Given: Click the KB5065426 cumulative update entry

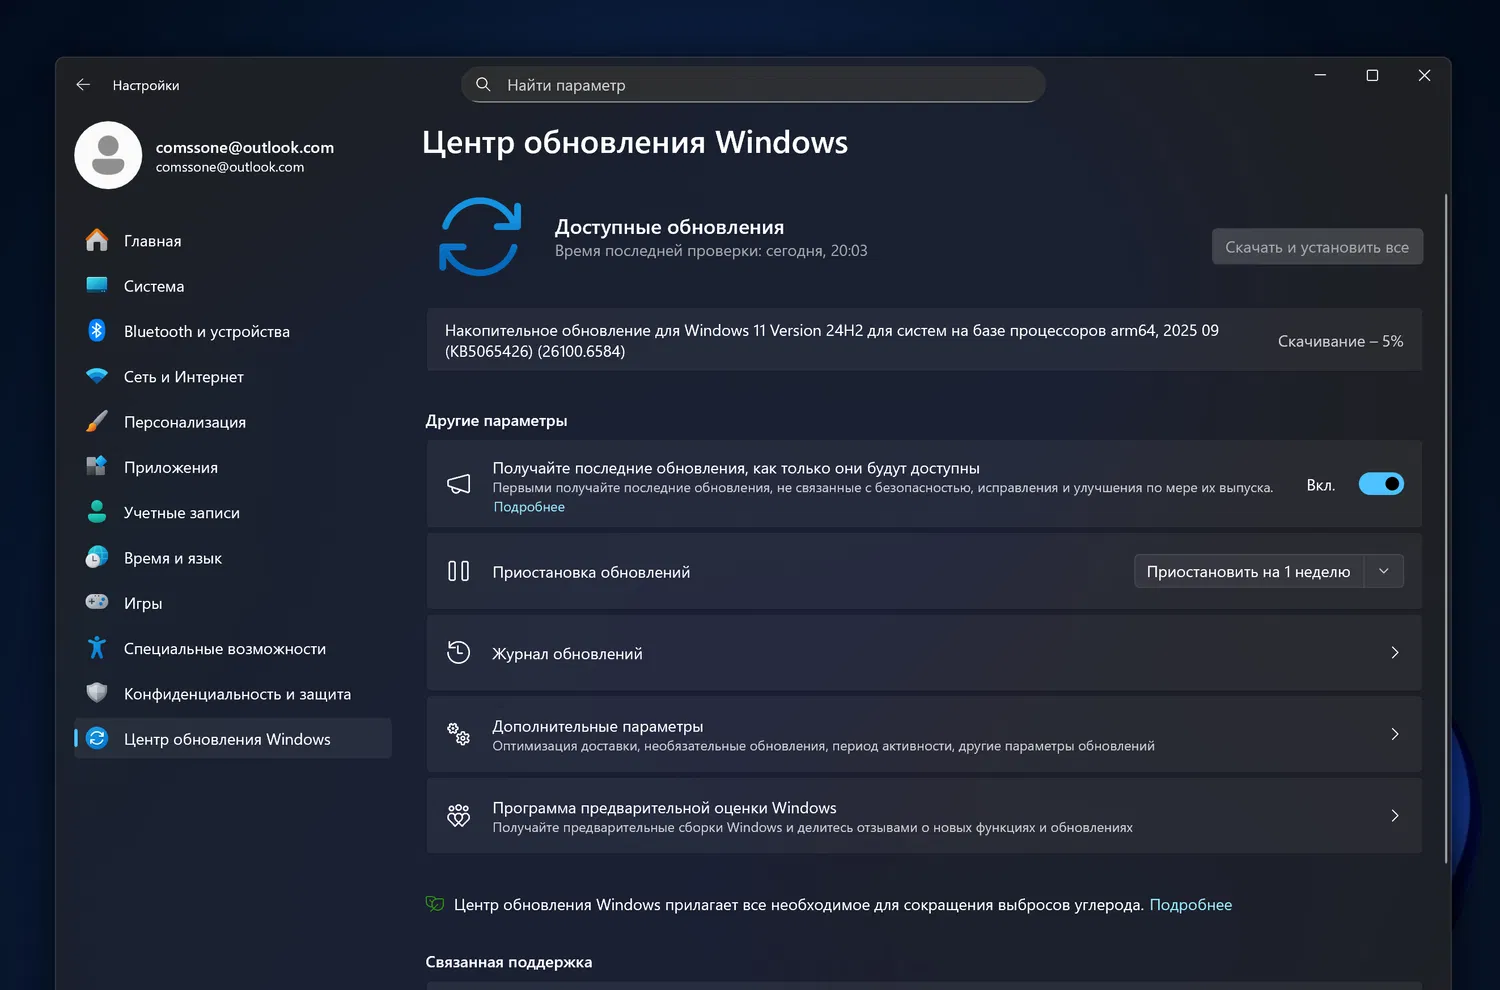Looking at the screenshot, I should pos(924,340).
